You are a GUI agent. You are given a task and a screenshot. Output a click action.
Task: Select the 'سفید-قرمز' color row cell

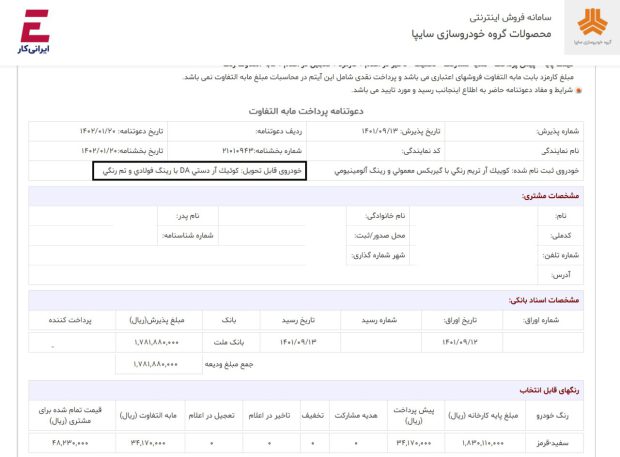[552, 443]
